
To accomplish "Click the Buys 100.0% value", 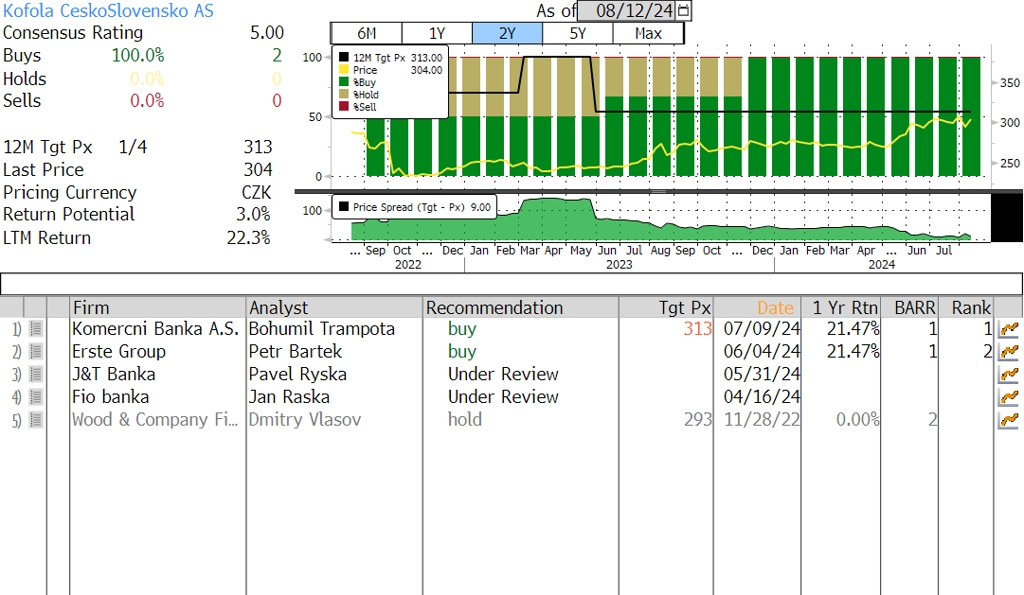I will point(138,56).
